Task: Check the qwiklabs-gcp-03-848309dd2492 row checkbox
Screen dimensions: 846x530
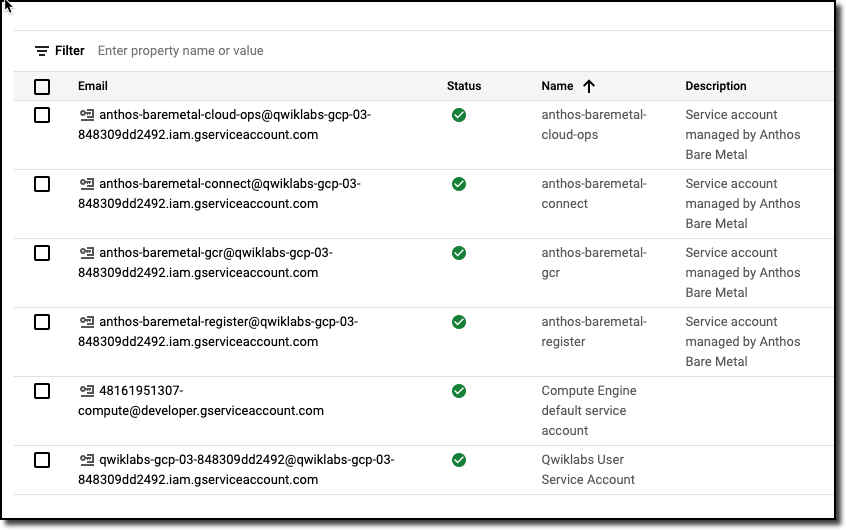Action: (42, 460)
